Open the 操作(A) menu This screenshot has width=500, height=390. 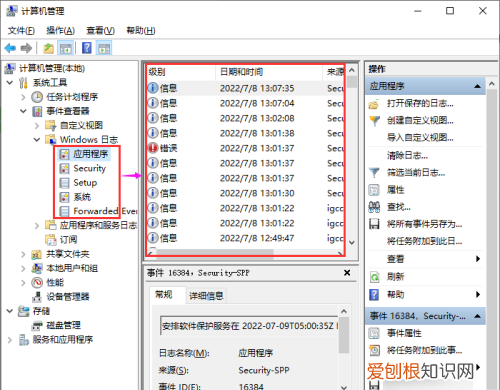[x=60, y=31]
